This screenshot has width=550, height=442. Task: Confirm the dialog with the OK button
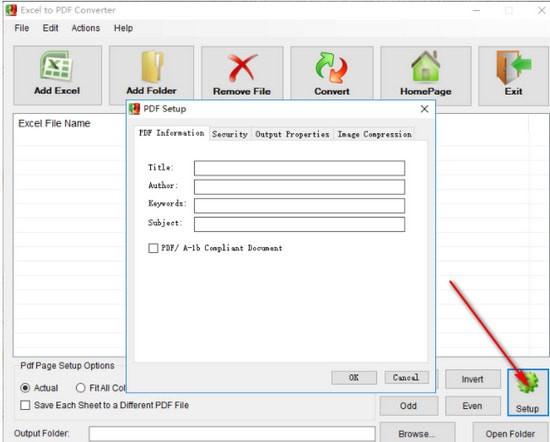tap(354, 378)
